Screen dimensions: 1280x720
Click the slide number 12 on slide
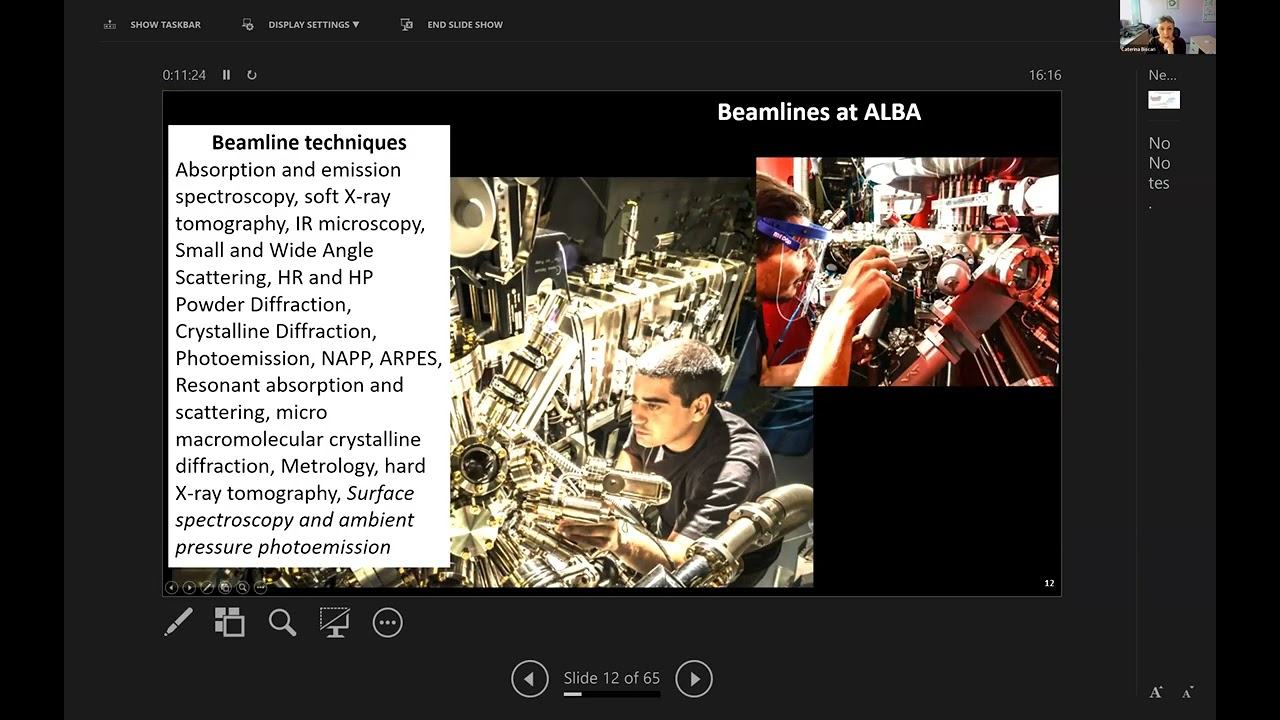1049,583
